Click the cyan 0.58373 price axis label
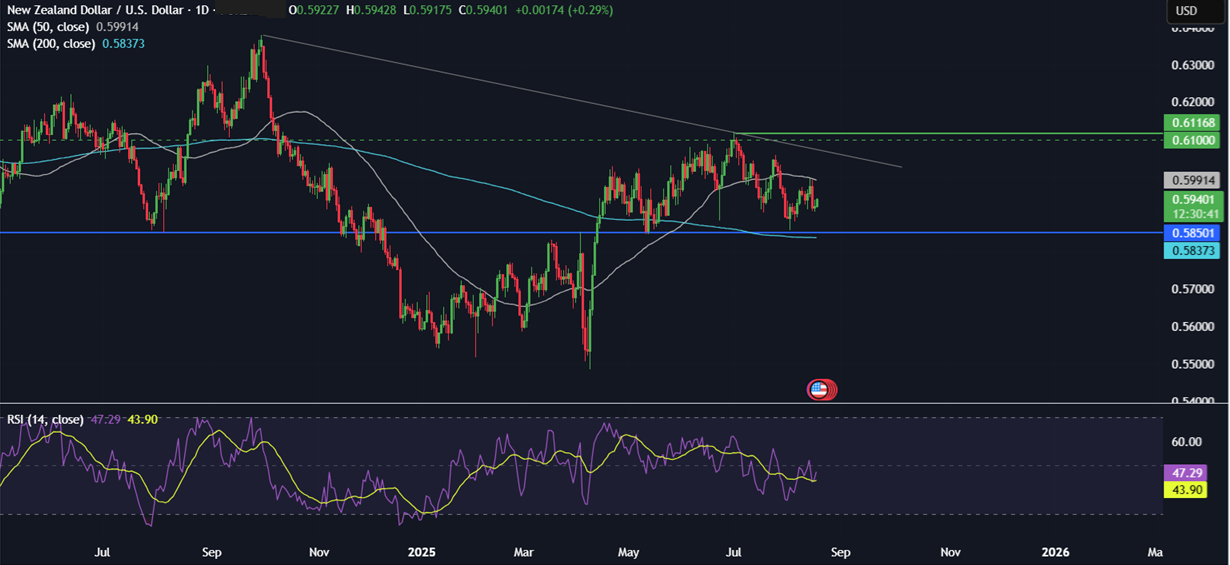The image size is (1230, 565). [x=1193, y=251]
